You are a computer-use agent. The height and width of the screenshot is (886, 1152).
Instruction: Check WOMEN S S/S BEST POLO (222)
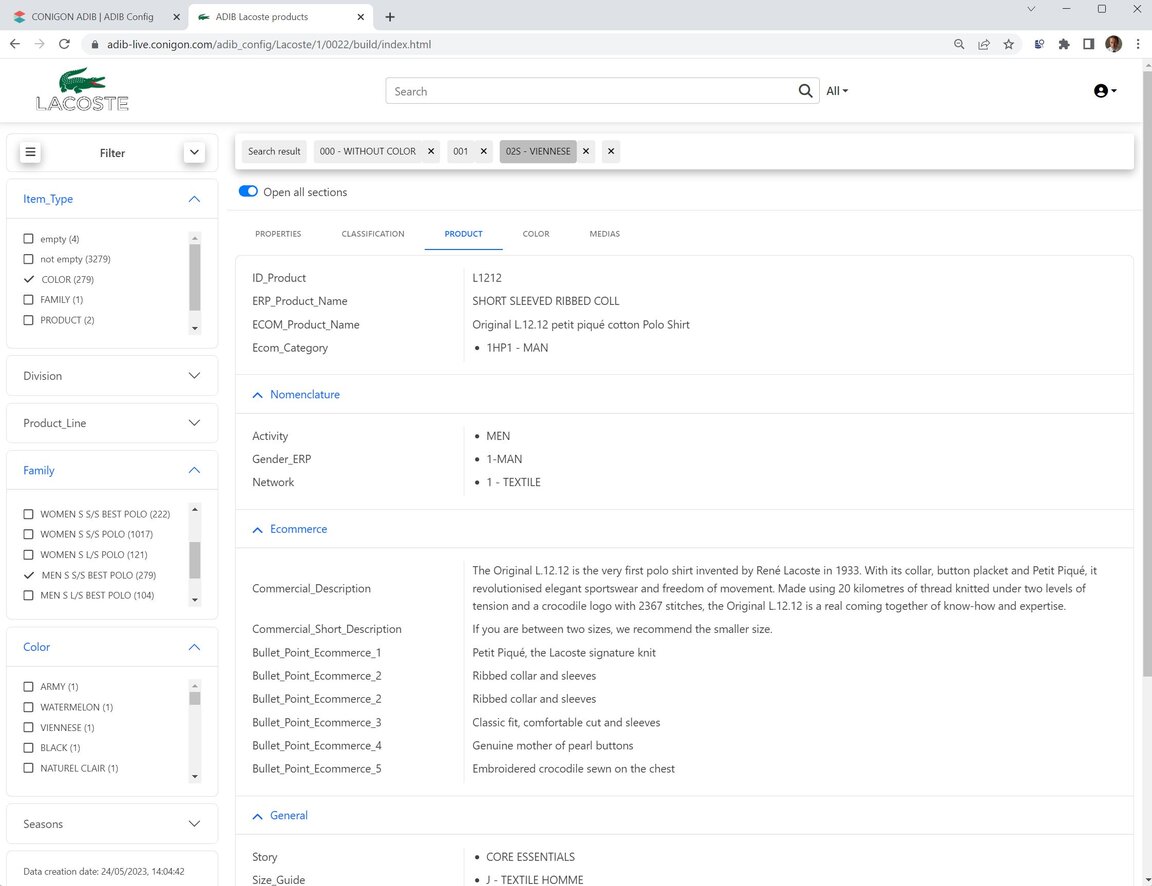tap(29, 514)
